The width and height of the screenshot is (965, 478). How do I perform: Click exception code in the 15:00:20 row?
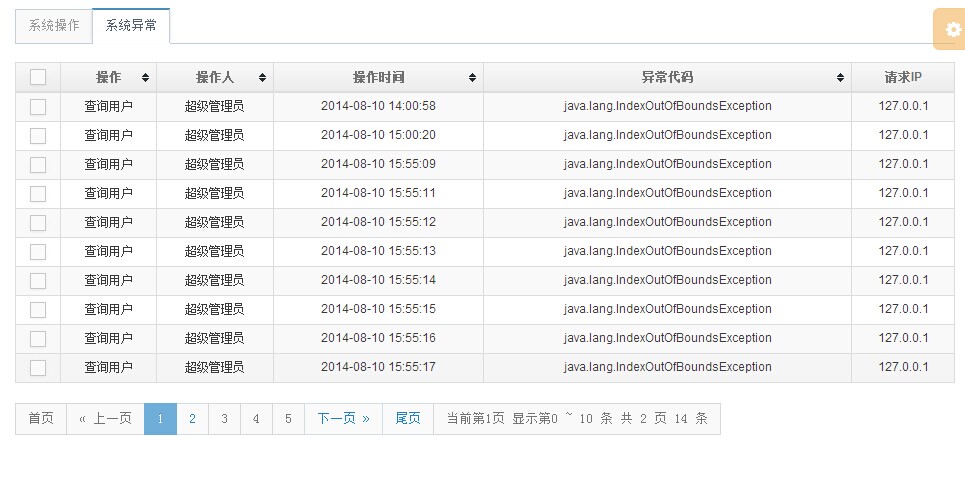pos(667,135)
